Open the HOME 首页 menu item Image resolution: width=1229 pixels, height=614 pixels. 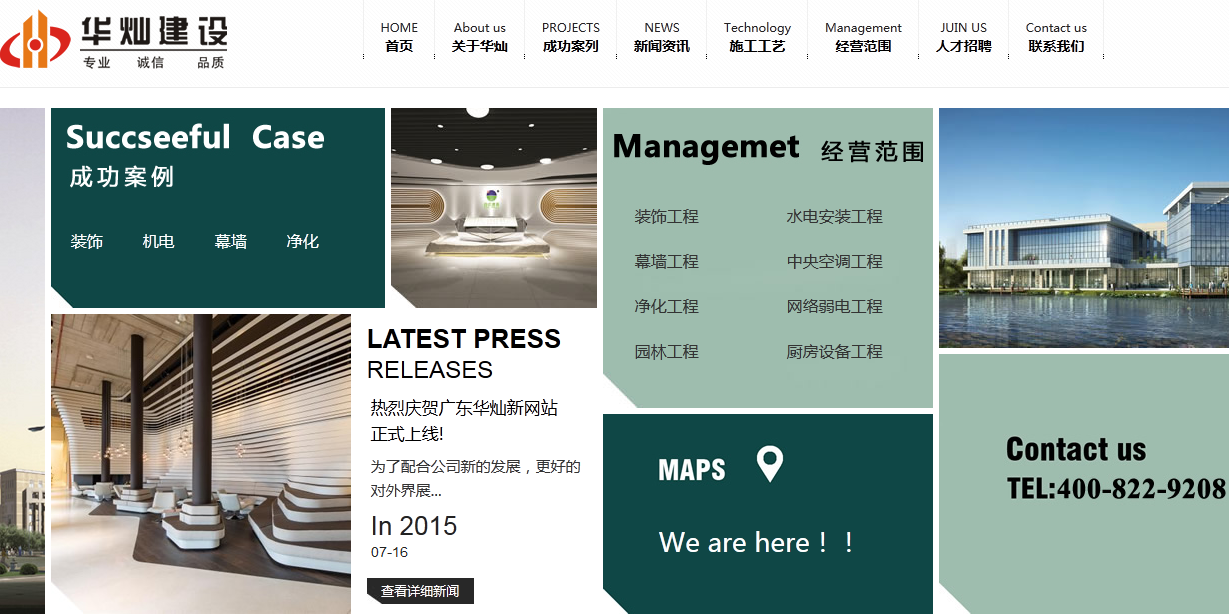pyautogui.click(x=399, y=37)
